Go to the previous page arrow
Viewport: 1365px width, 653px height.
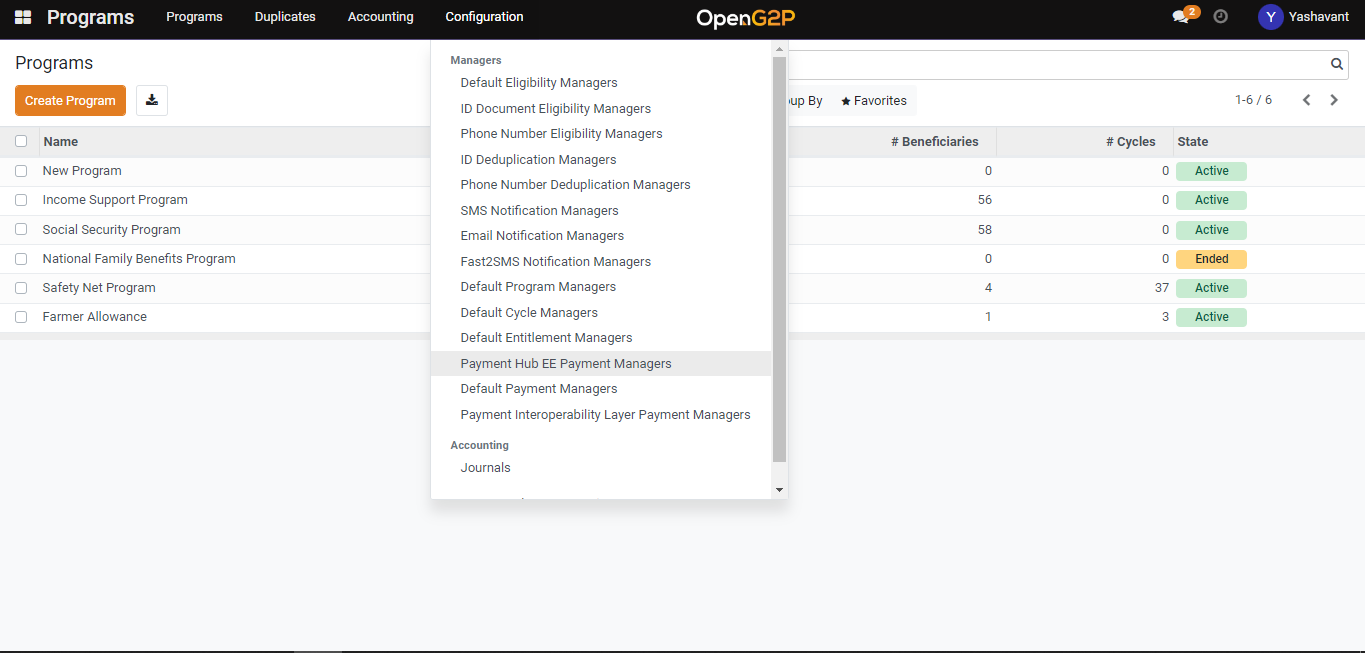tap(1306, 100)
